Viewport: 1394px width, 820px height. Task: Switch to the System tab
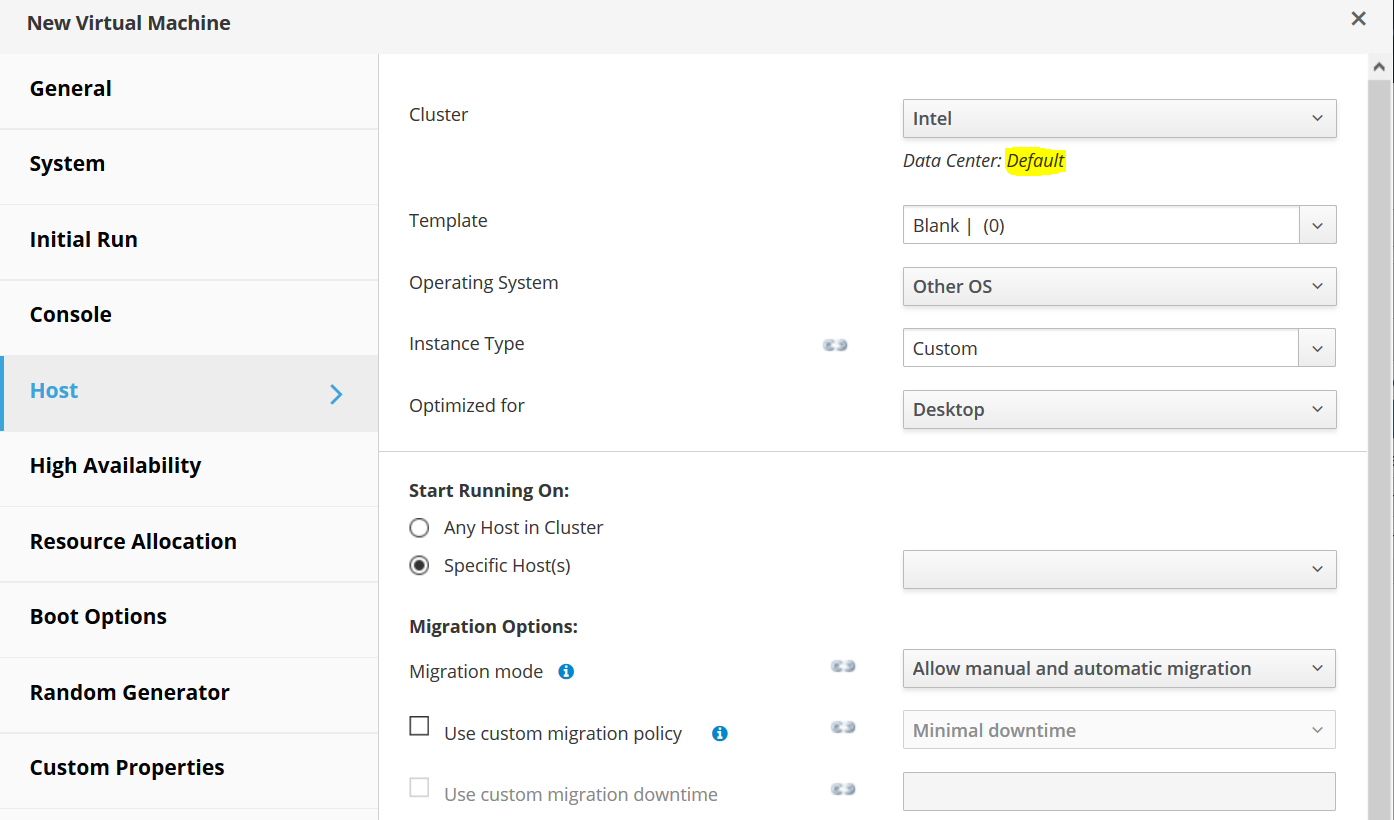(x=68, y=164)
